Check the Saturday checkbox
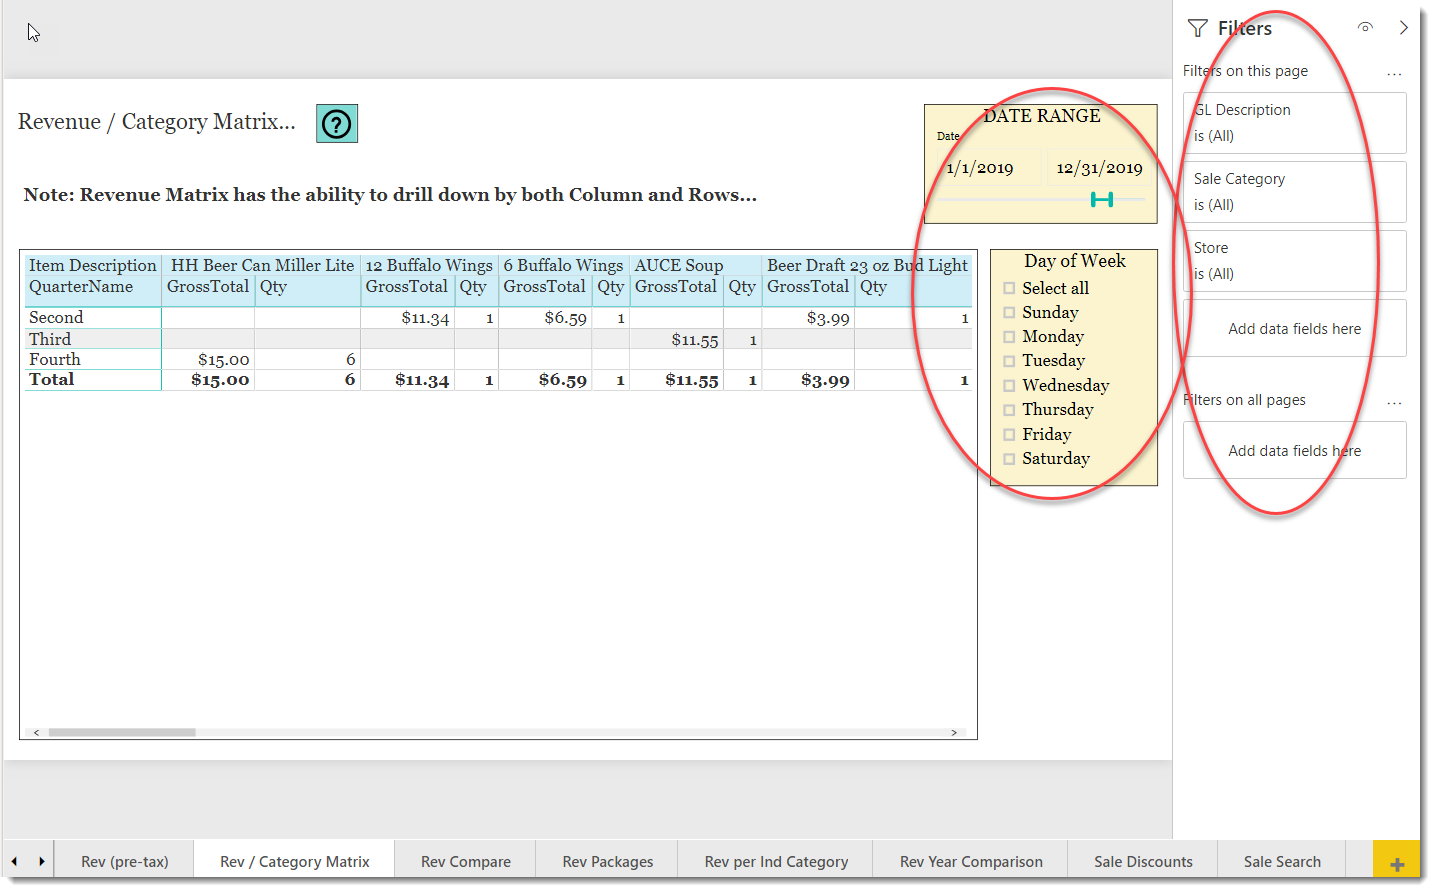 click(1009, 459)
